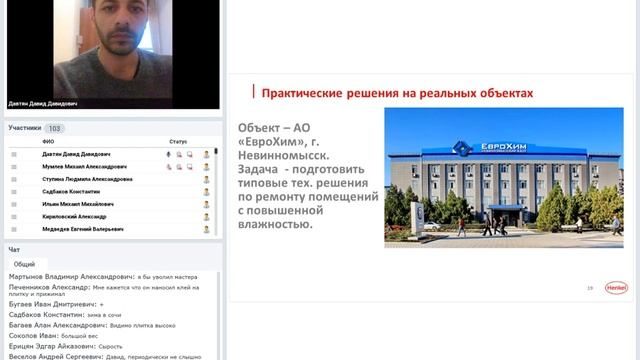Image resolution: width=640 pixels, height=360 pixels.
Task: Click chat message from Веселов Андрей Сергеевич
Action: click(x=105, y=357)
